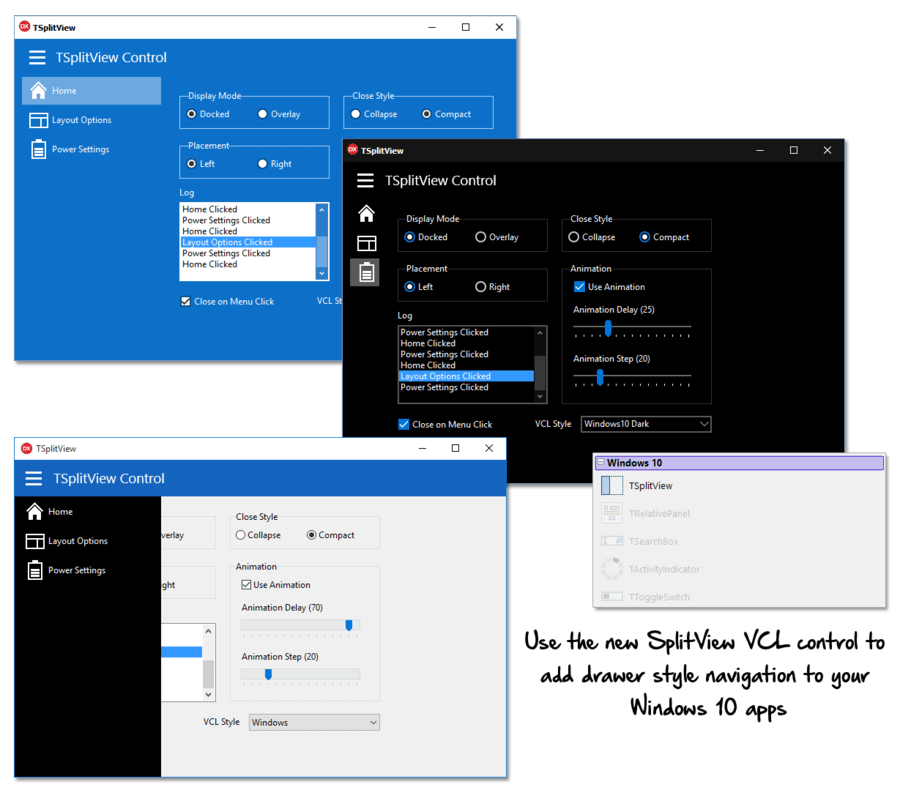Click the hamburger menu icon in the light window

34,479
